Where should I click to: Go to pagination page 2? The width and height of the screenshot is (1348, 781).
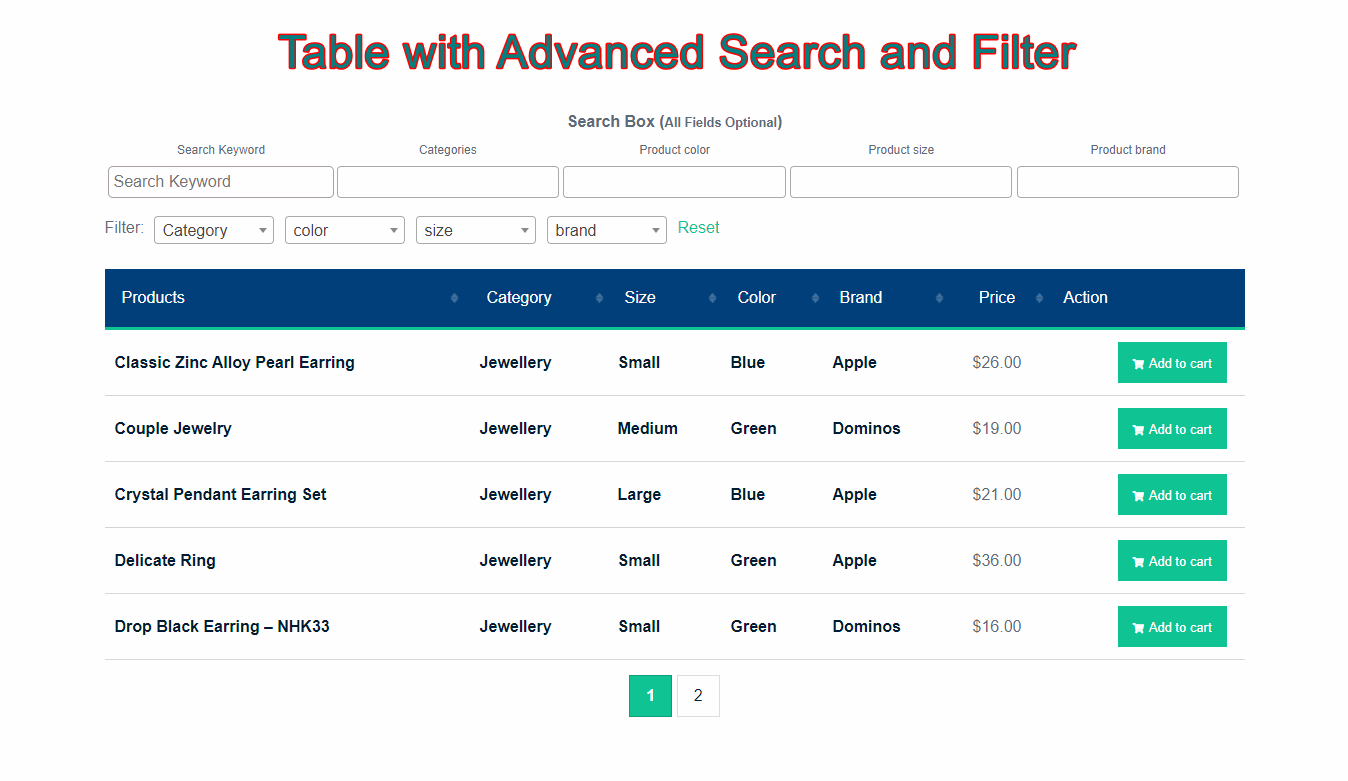pyautogui.click(x=698, y=696)
